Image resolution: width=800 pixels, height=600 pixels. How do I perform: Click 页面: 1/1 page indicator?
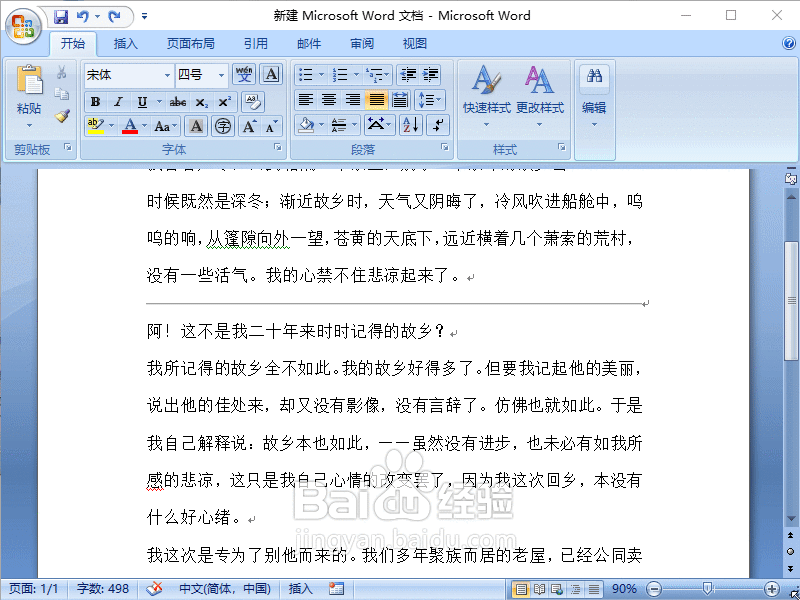pos(34,589)
